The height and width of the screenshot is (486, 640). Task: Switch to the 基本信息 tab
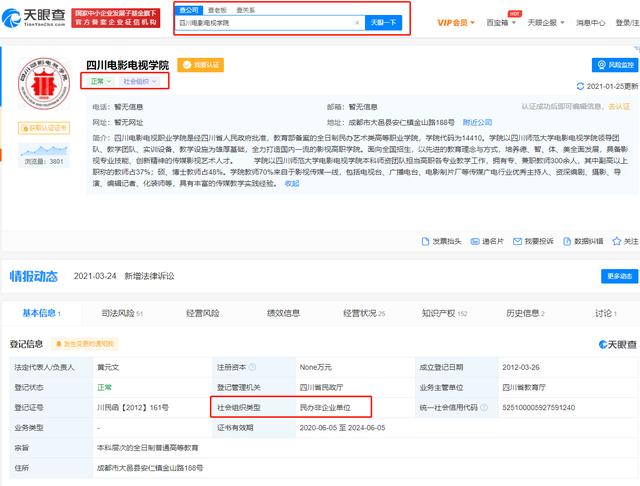pos(41,313)
